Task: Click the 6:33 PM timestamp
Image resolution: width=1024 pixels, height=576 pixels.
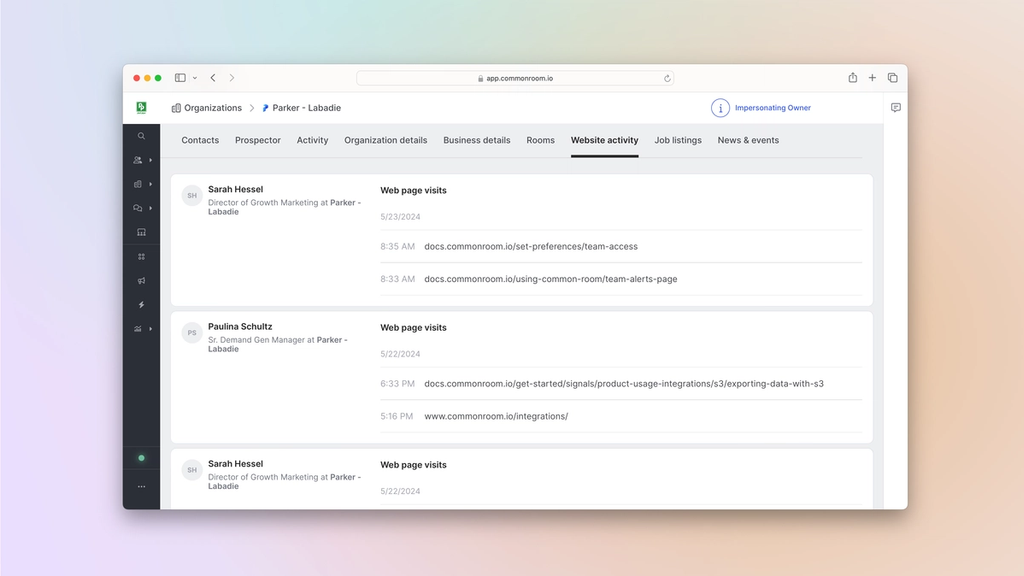Action: [397, 383]
